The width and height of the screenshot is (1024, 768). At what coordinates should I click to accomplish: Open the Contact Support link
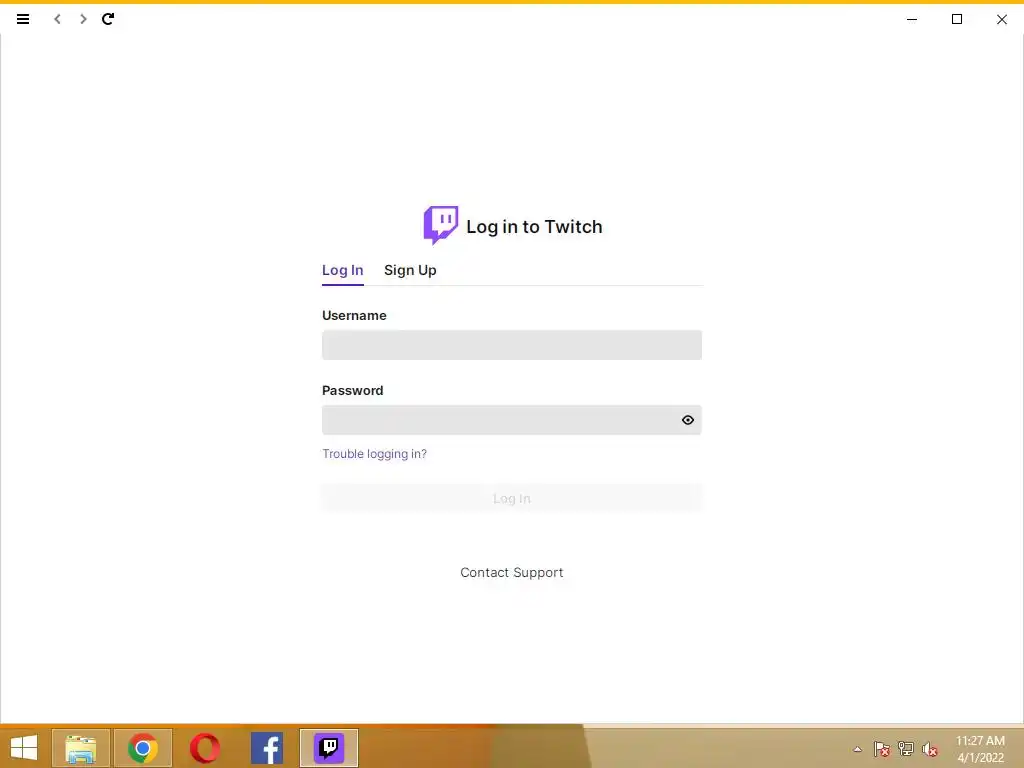tap(512, 573)
